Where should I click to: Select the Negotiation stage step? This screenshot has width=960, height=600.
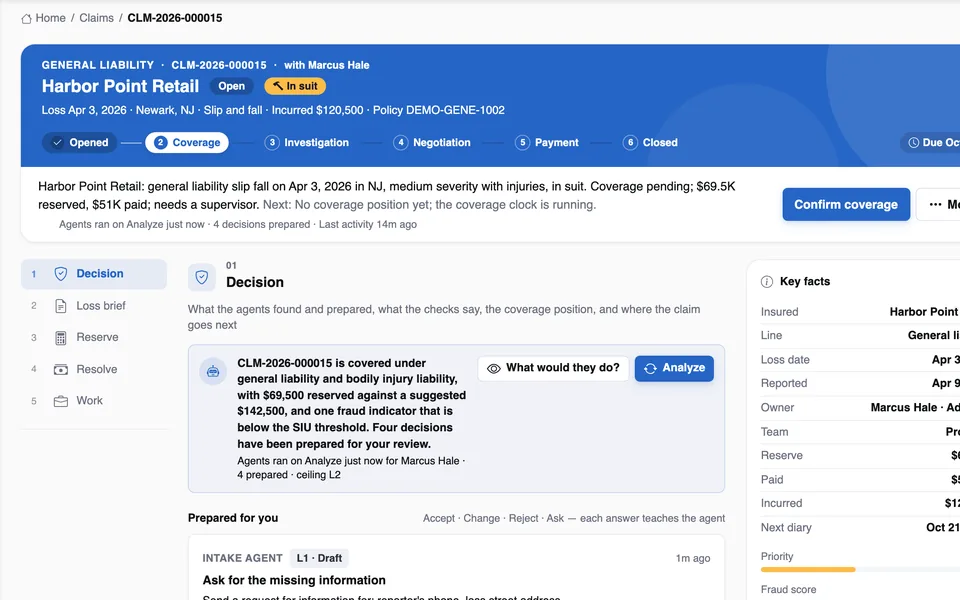click(432, 143)
